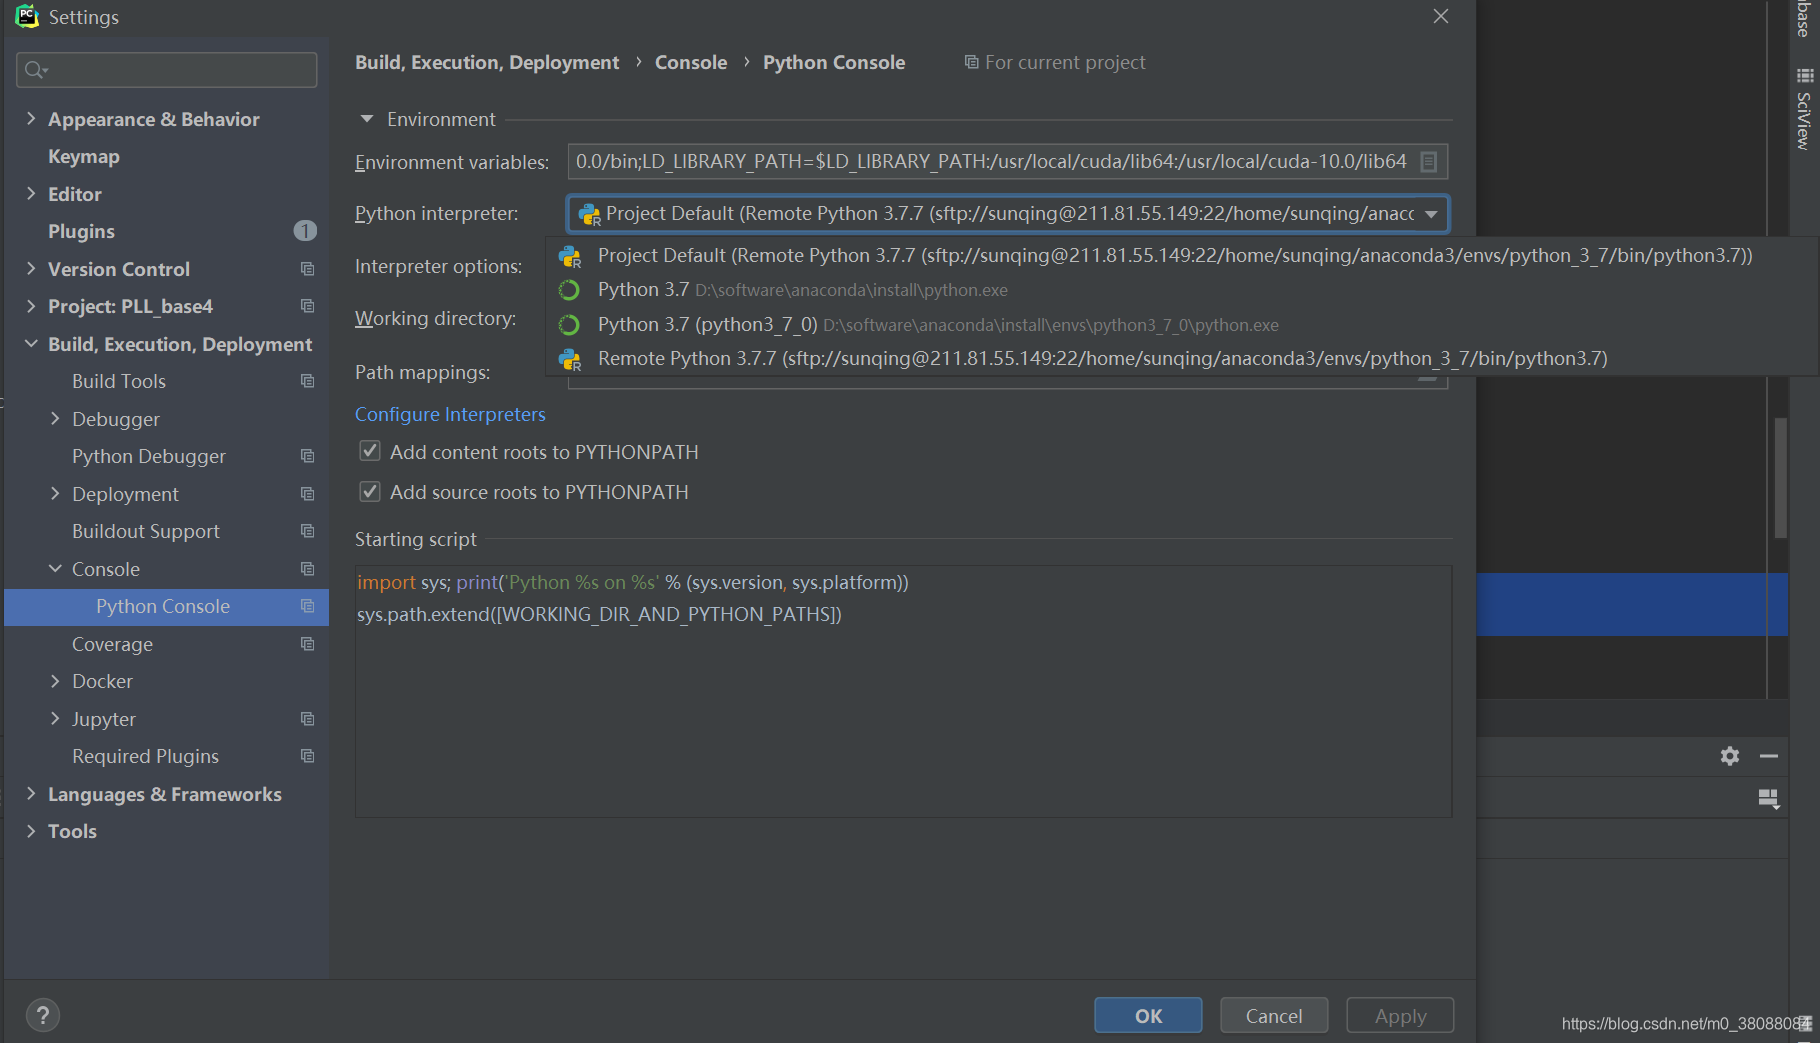Open Build Tools settings
1820x1043 pixels.
(x=119, y=381)
